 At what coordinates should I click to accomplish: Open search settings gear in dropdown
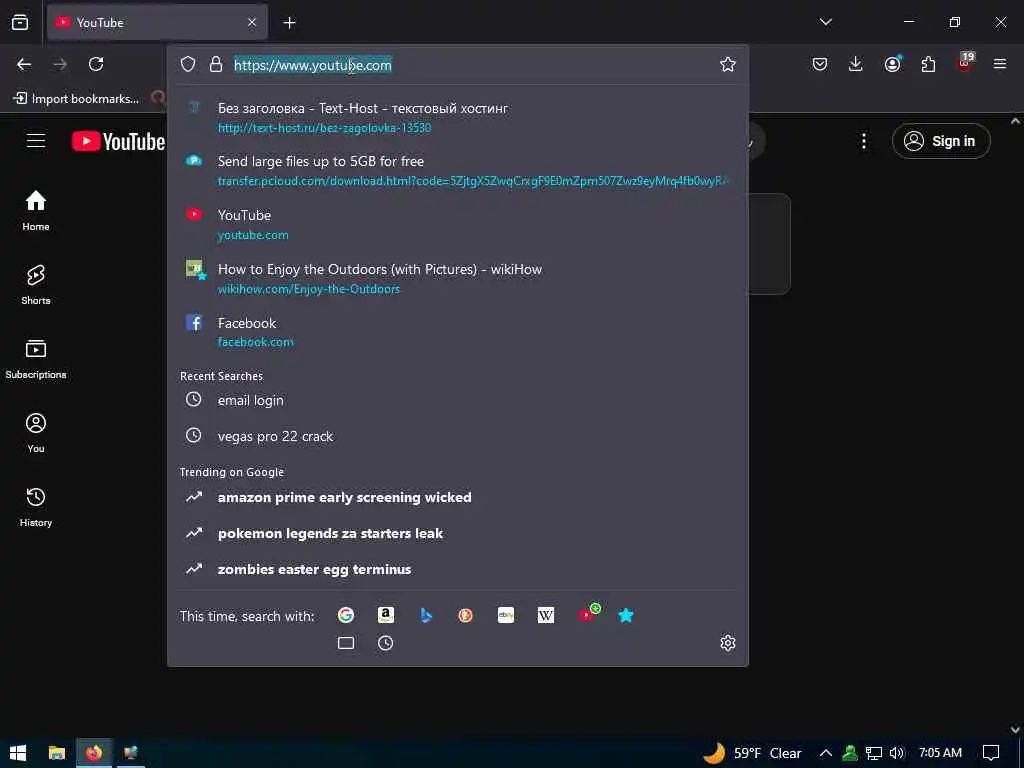(728, 643)
